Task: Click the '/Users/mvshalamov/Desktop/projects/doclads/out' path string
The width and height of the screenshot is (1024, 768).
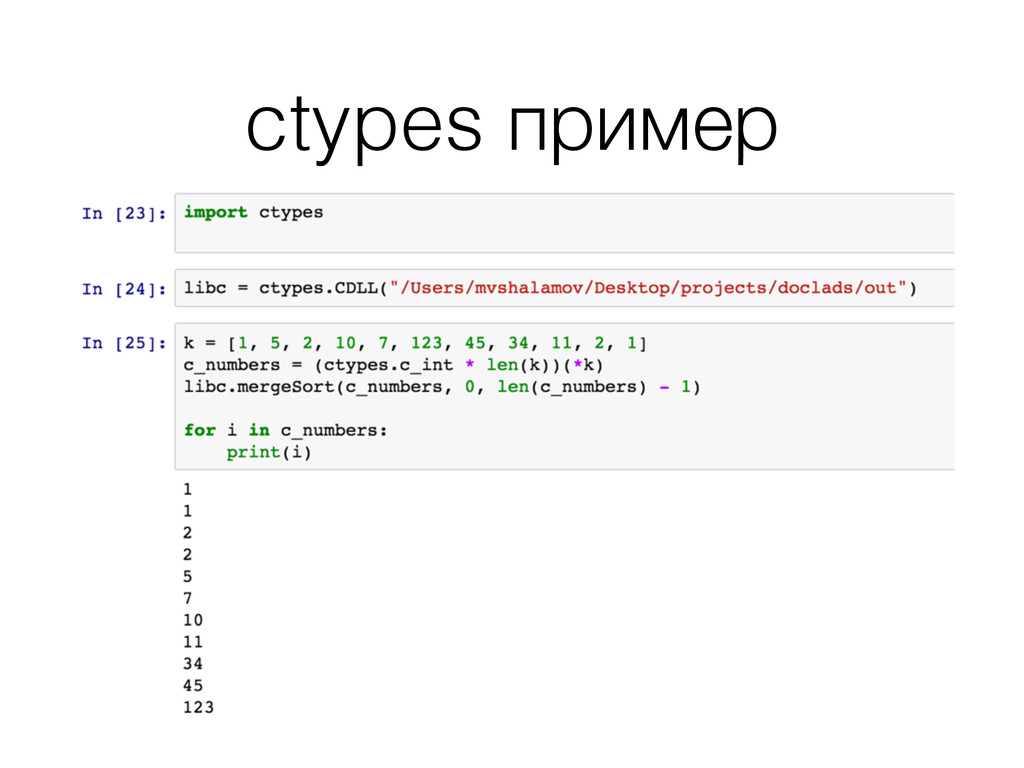Action: coord(648,288)
